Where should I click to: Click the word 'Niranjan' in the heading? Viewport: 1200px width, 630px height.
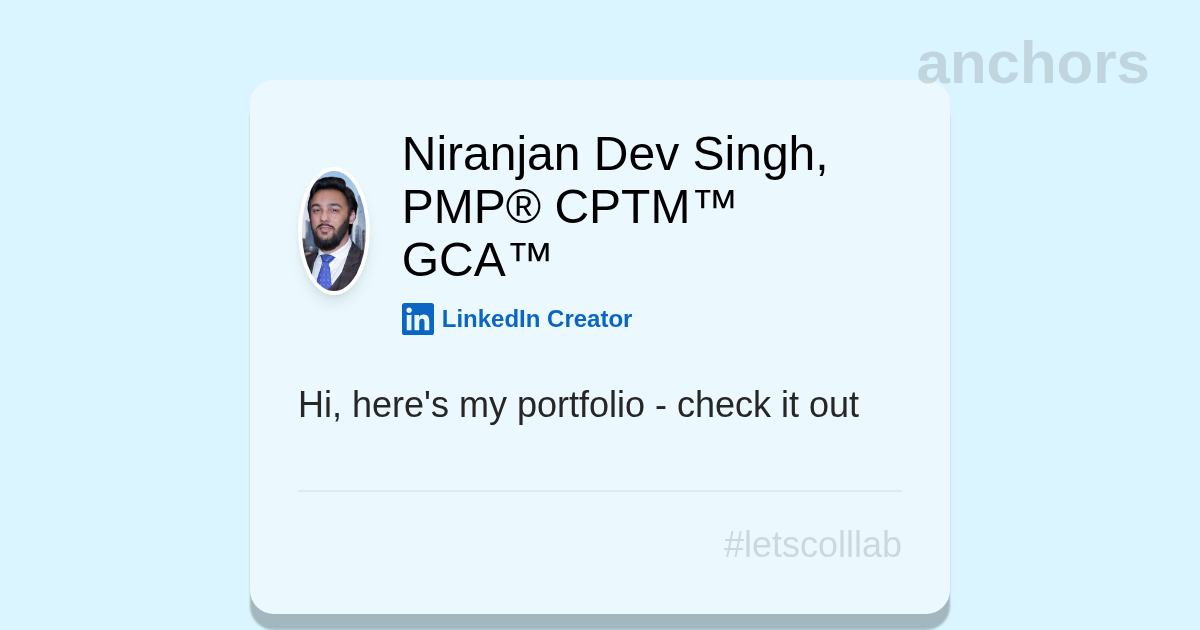490,154
